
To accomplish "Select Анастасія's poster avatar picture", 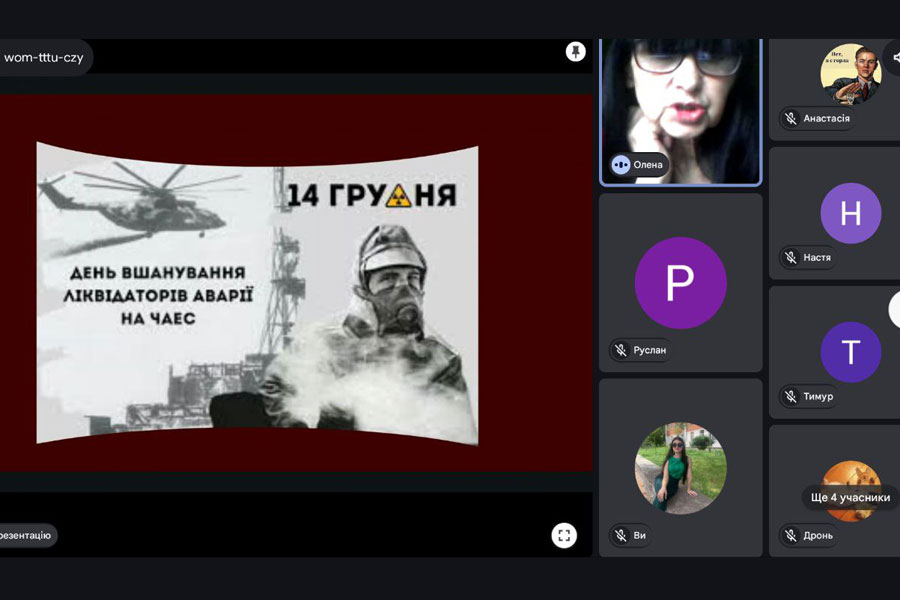I will click(x=851, y=74).
